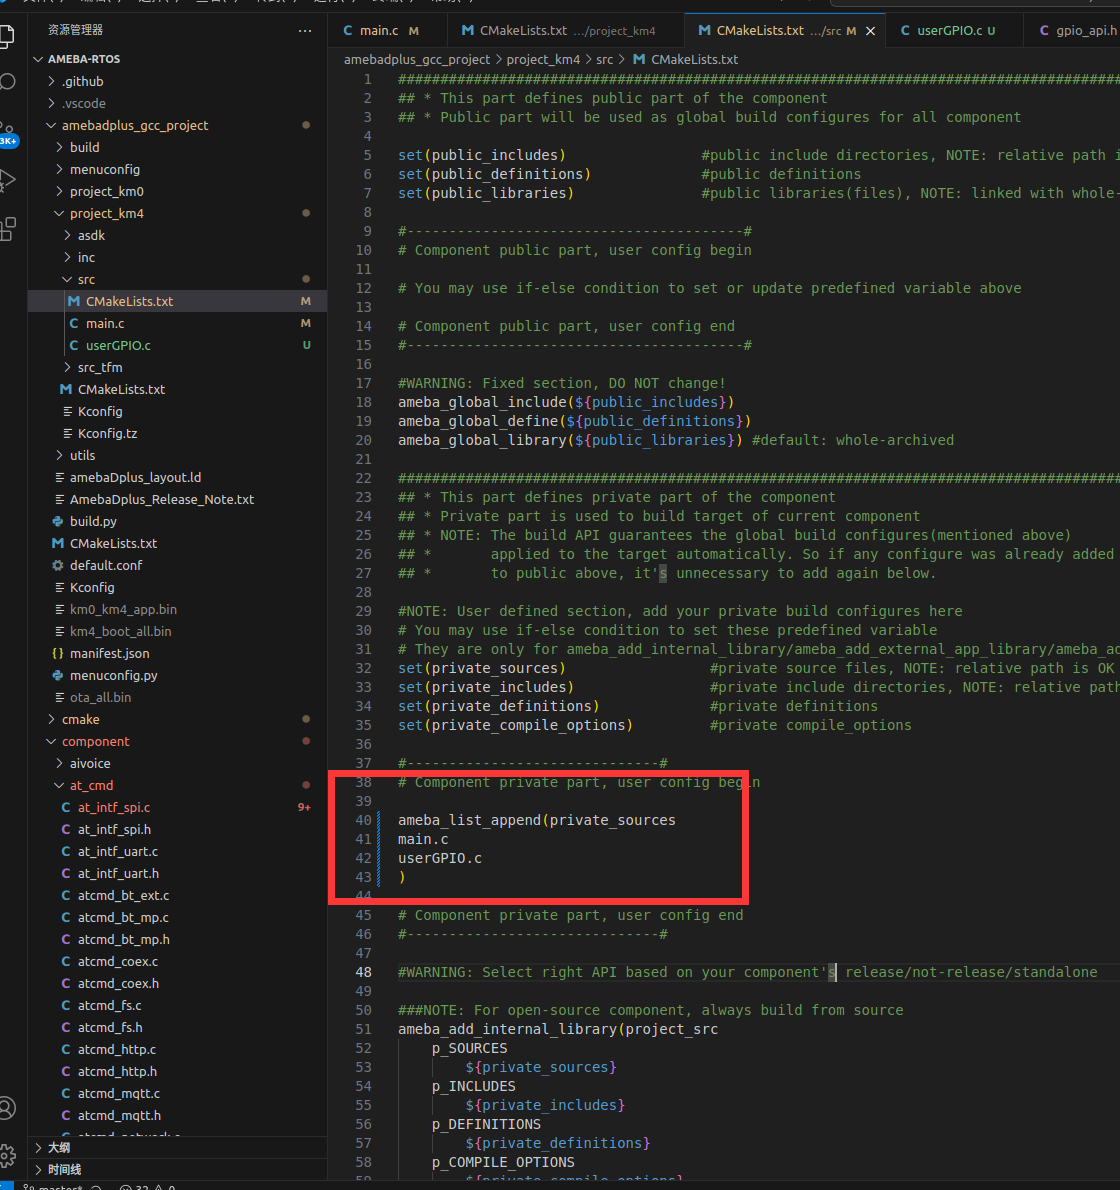Image resolution: width=1120 pixels, height=1190 pixels.
Task: Place cursor on ameba_add_internal_library(project_src line
Action: click(x=558, y=1029)
